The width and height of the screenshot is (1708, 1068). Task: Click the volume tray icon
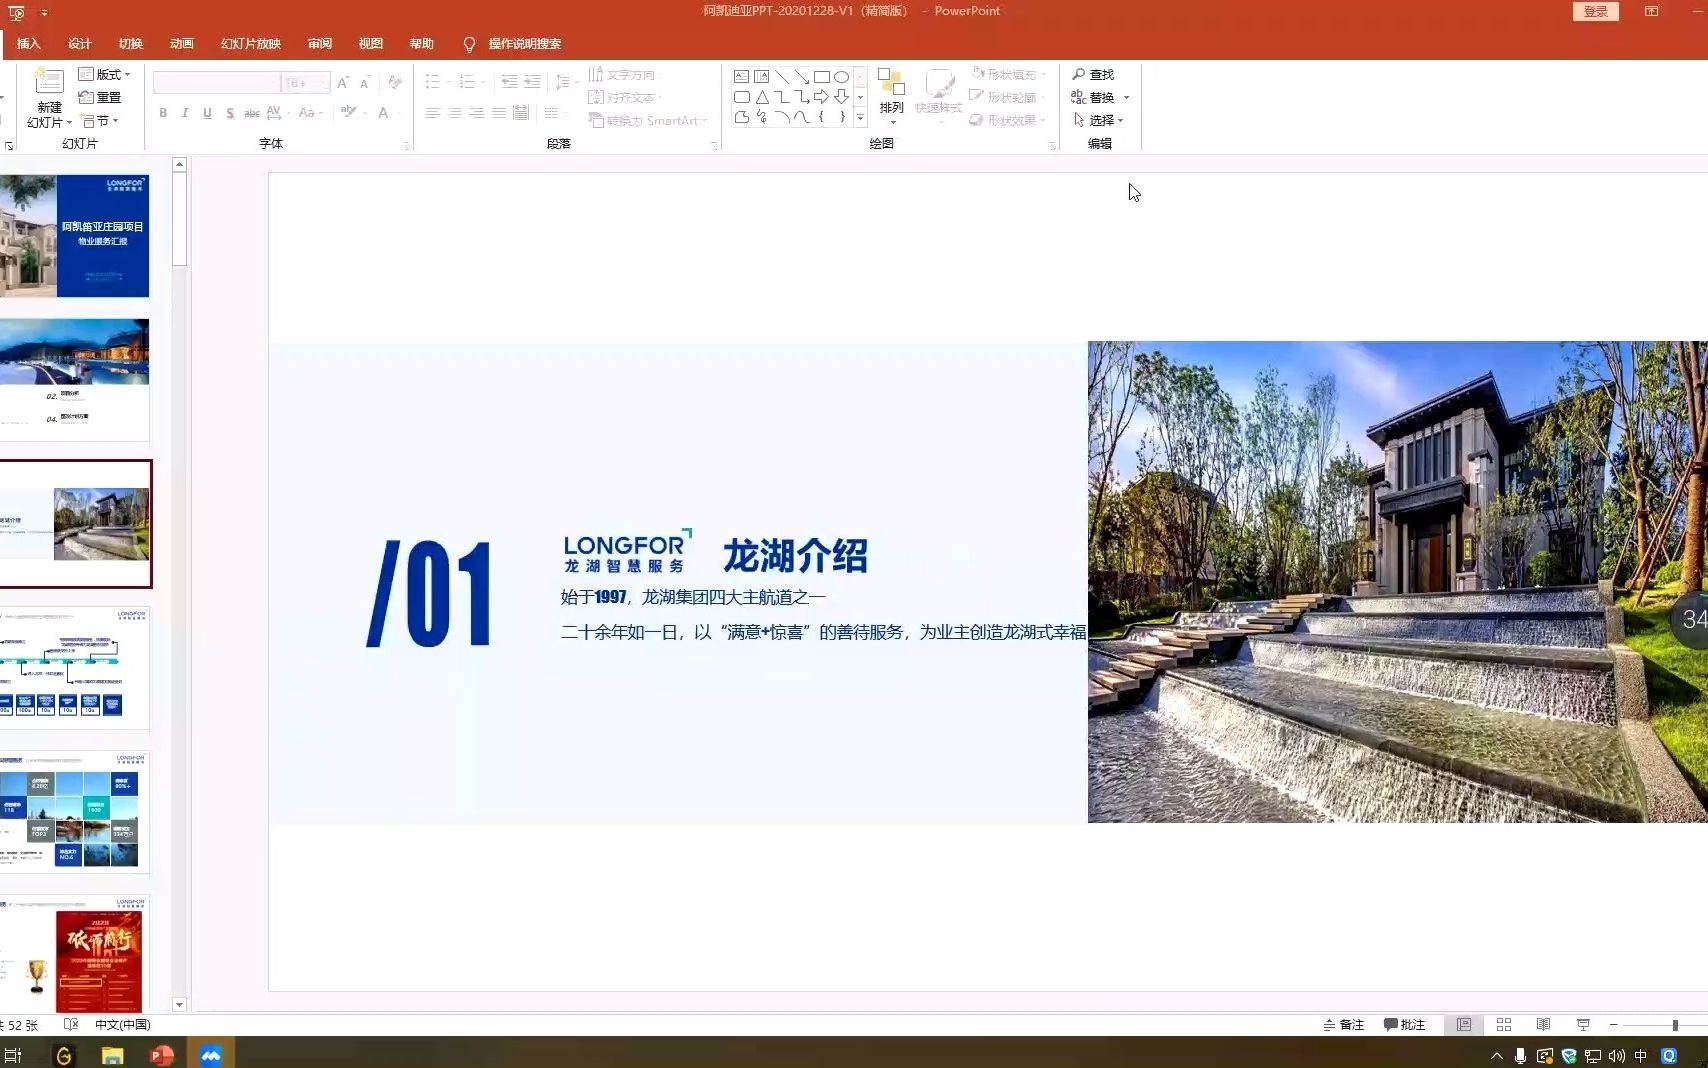pyautogui.click(x=1617, y=1055)
